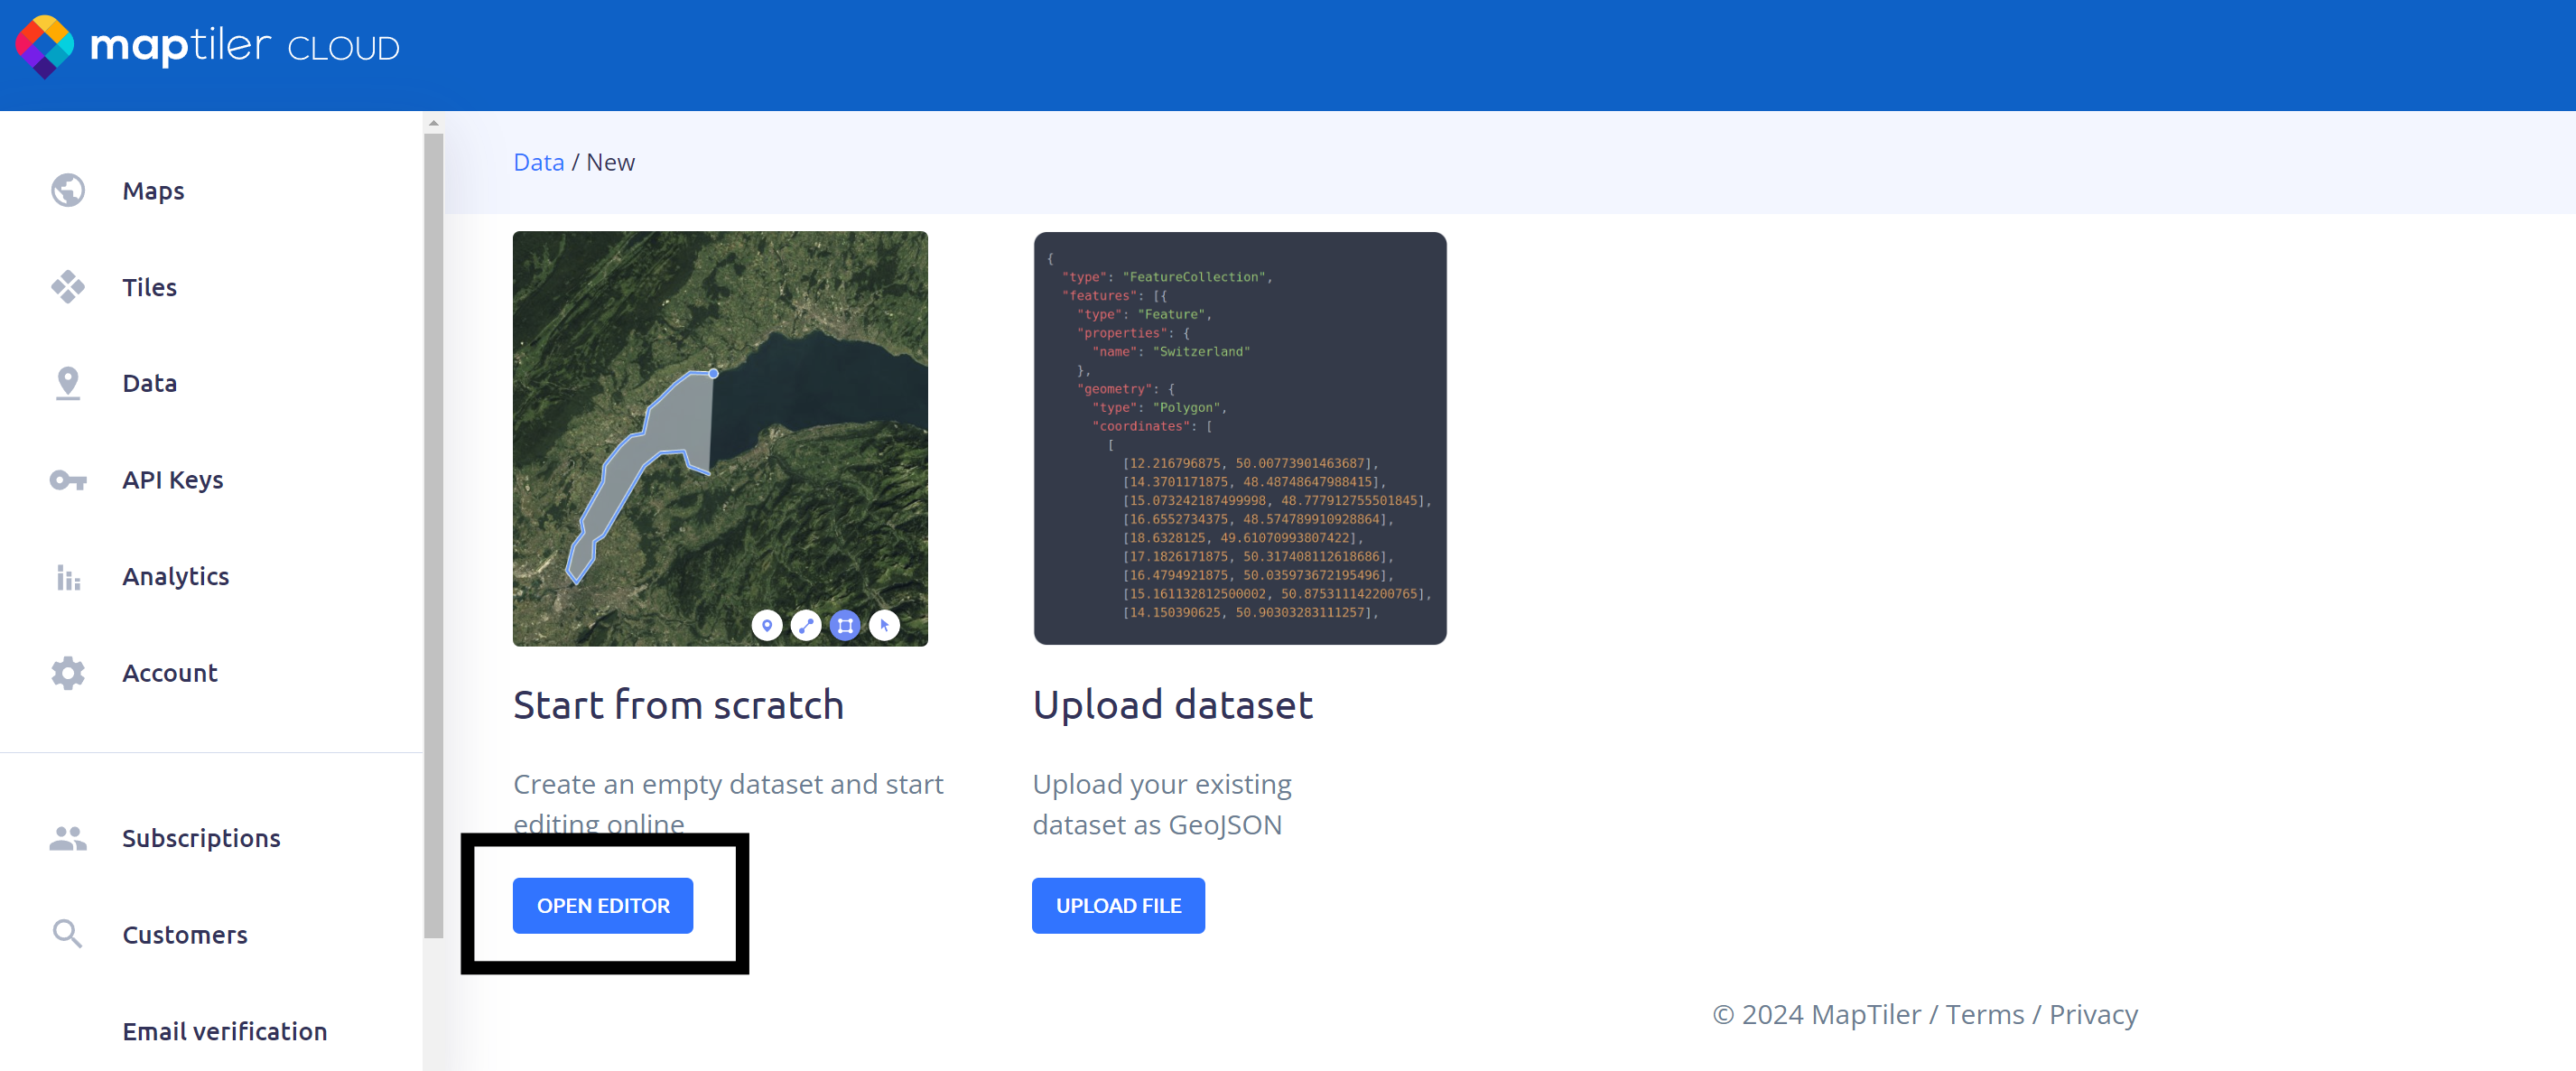The height and width of the screenshot is (1071, 2576).
Task: Click the Tiles diamond icon
Action: pyautogui.click(x=67, y=287)
